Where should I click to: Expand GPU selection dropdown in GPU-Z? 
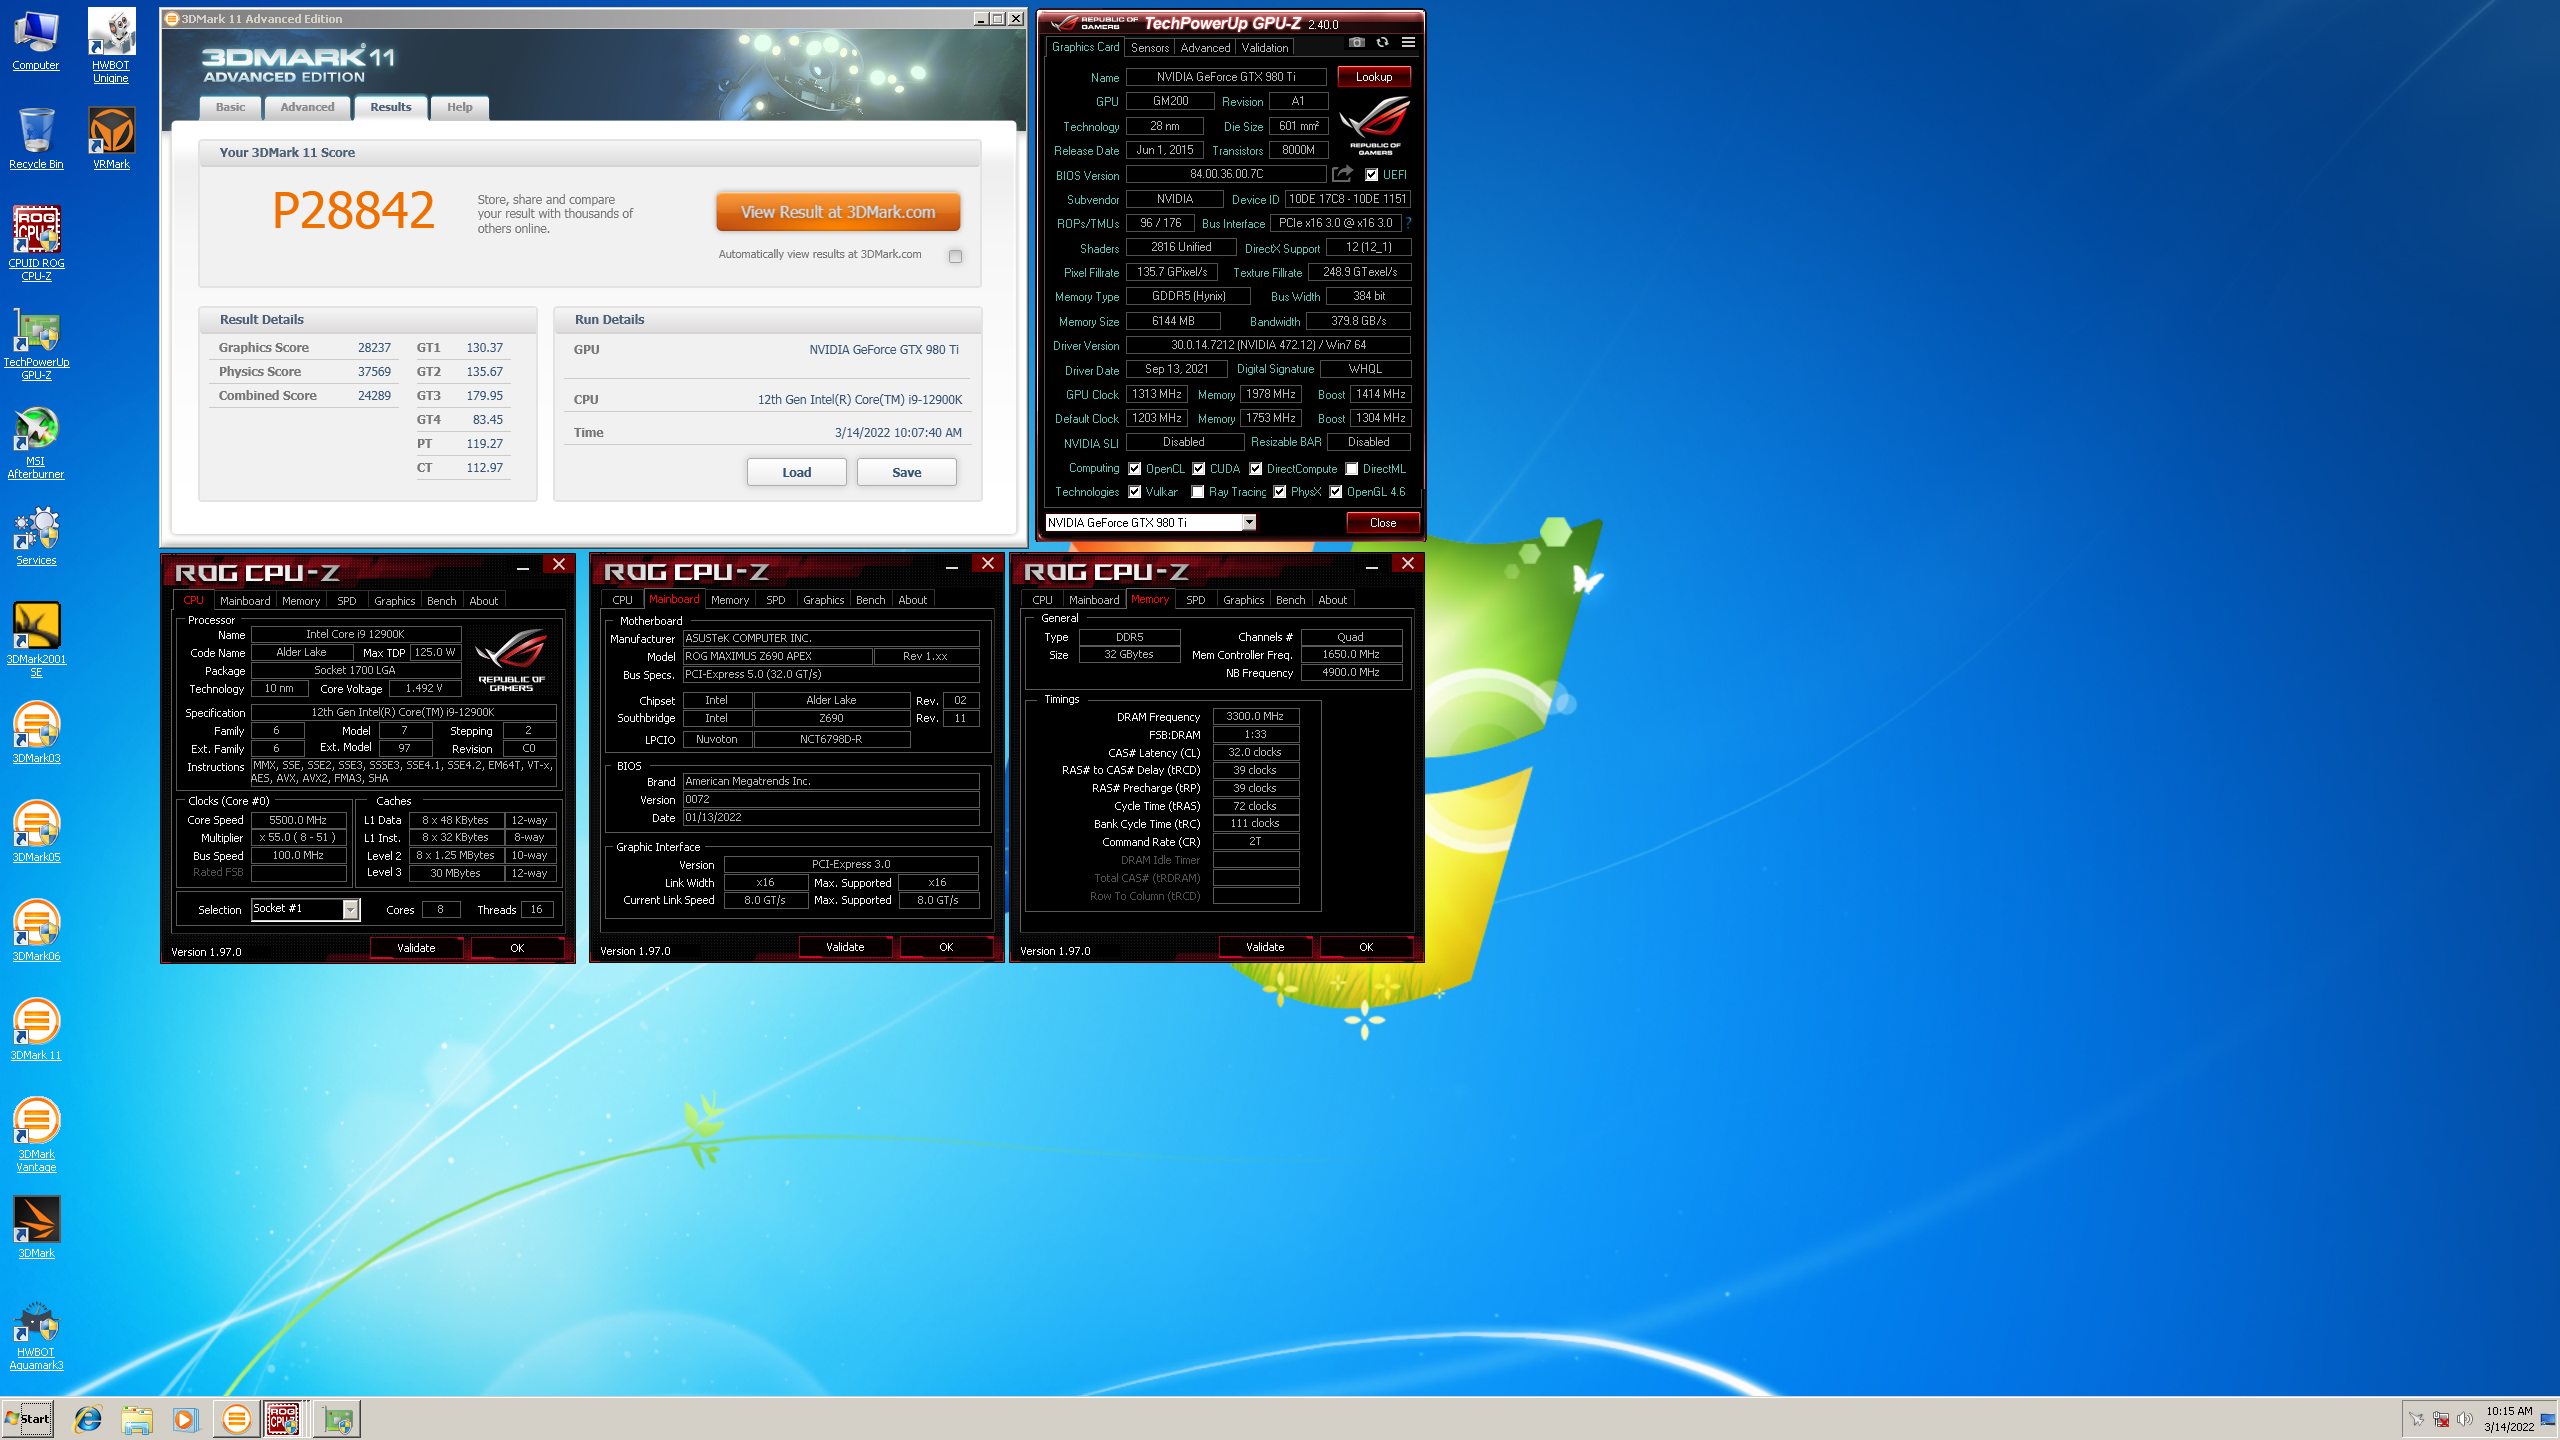(x=1249, y=522)
